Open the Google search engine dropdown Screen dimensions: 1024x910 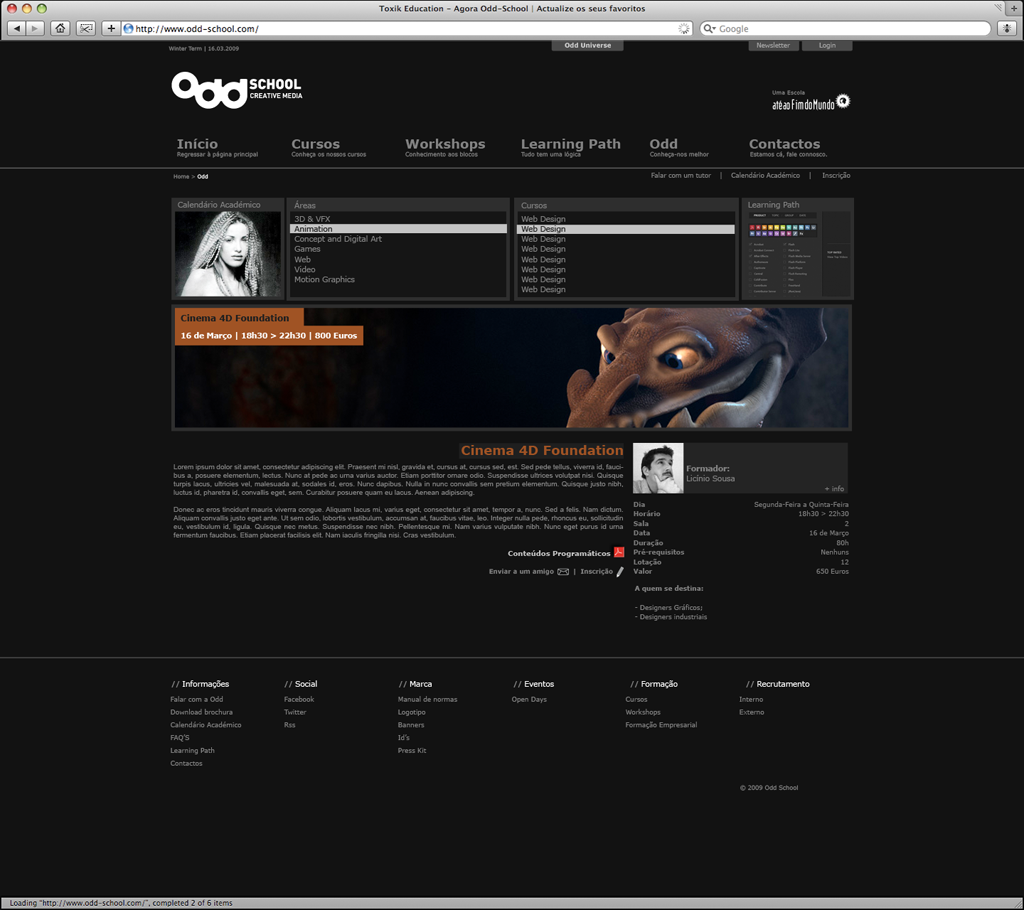[710, 29]
